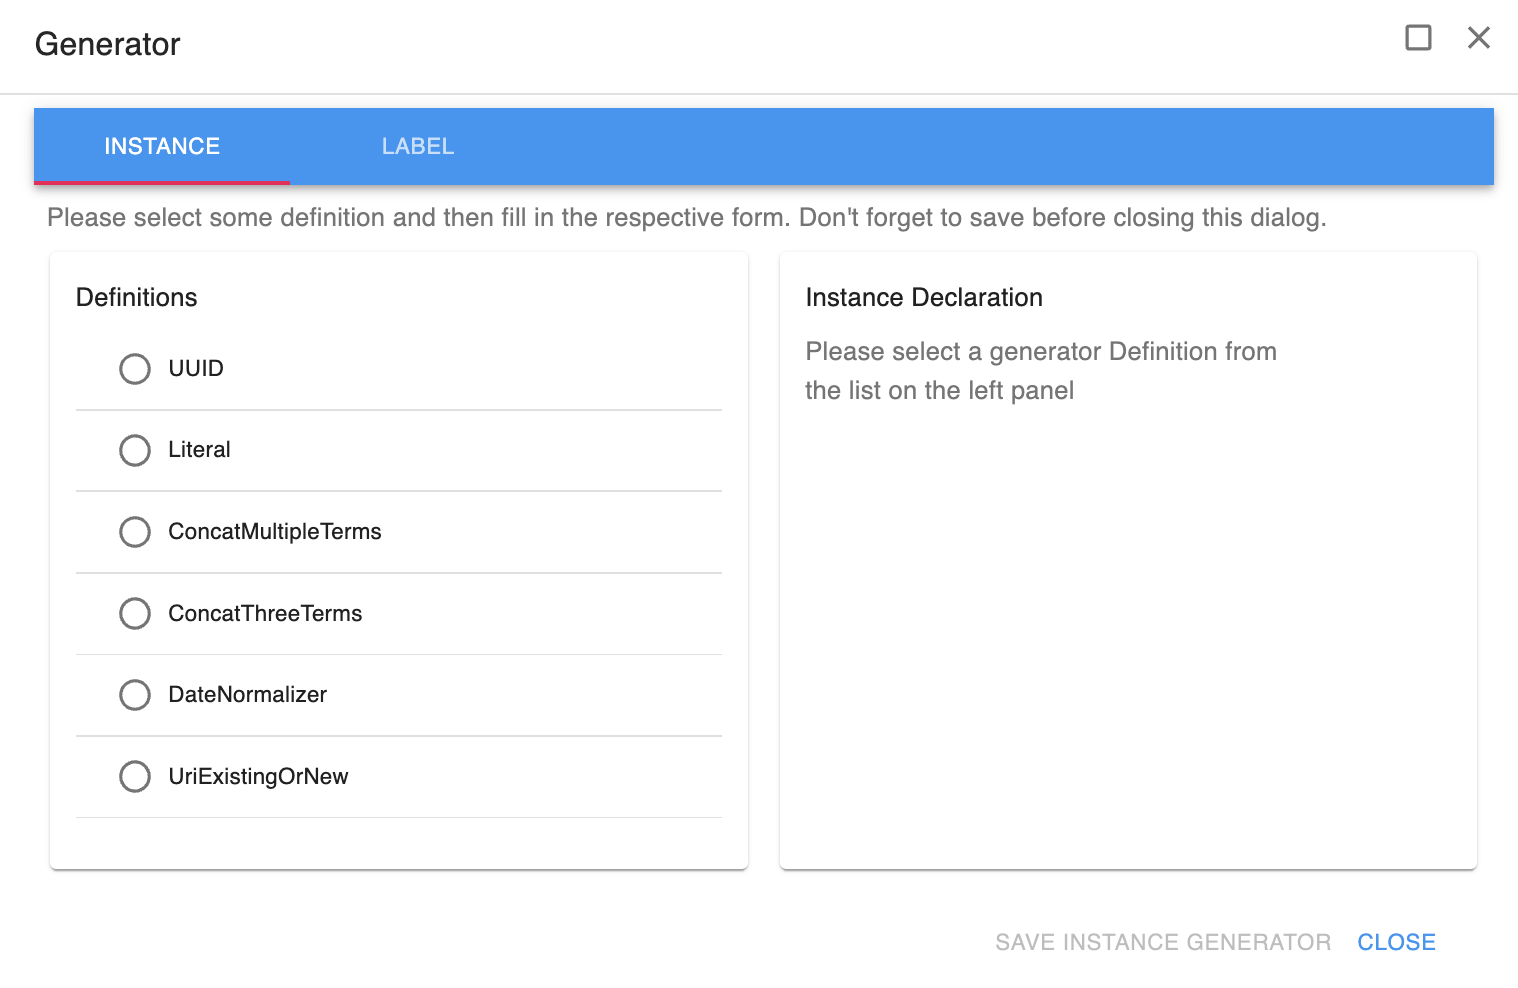The width and height of the screenshot is (1518, 988).
Task: Click the blue CLOSE button
Action: click(x=1396, y=942)
